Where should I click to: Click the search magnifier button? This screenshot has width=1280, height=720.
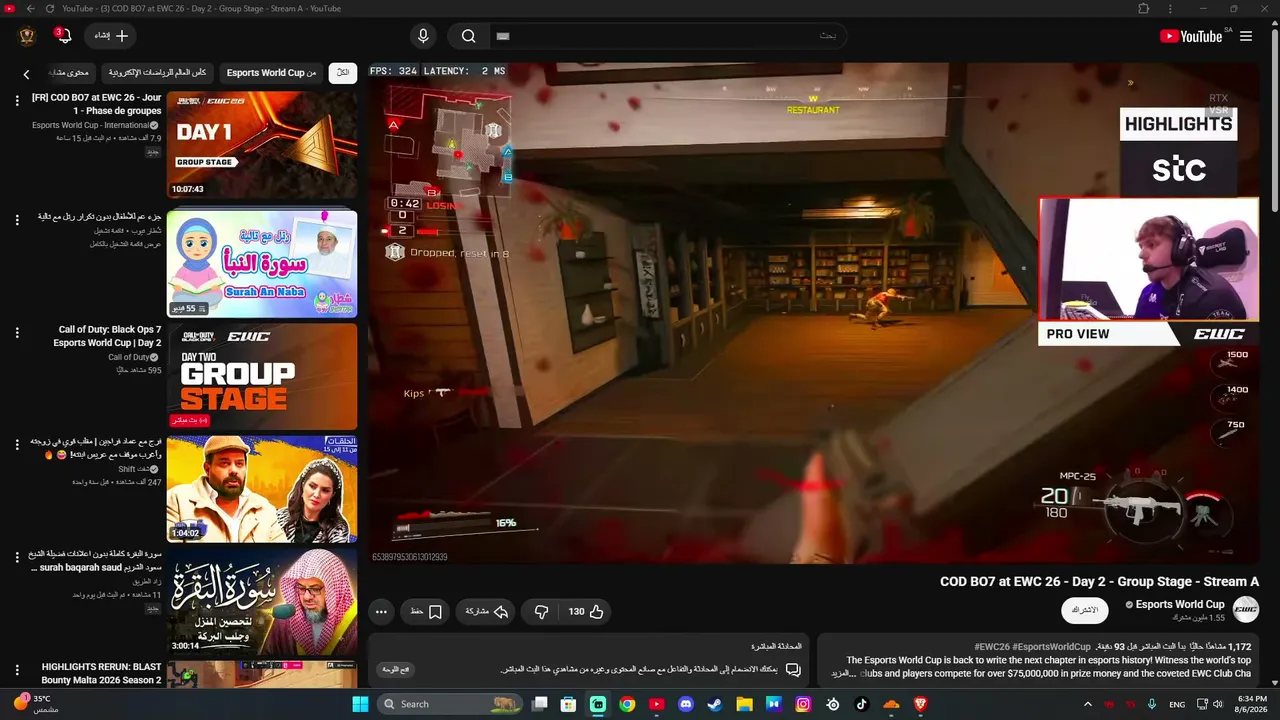468,36
